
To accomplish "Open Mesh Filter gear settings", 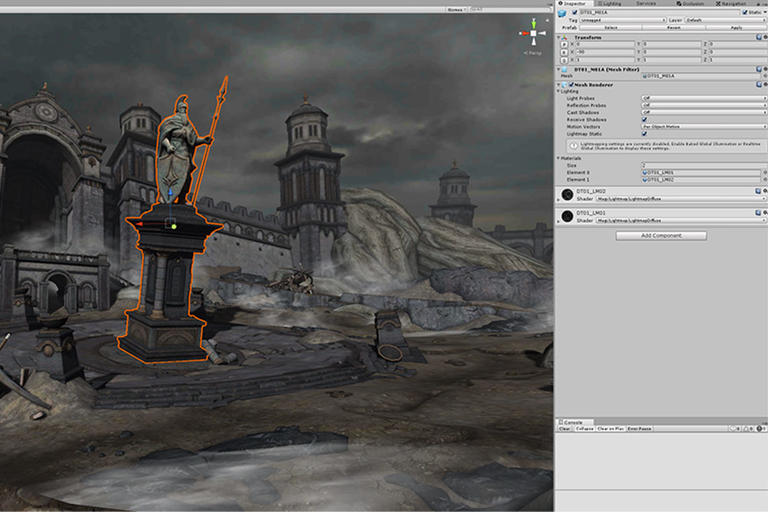I will [765, 70].
